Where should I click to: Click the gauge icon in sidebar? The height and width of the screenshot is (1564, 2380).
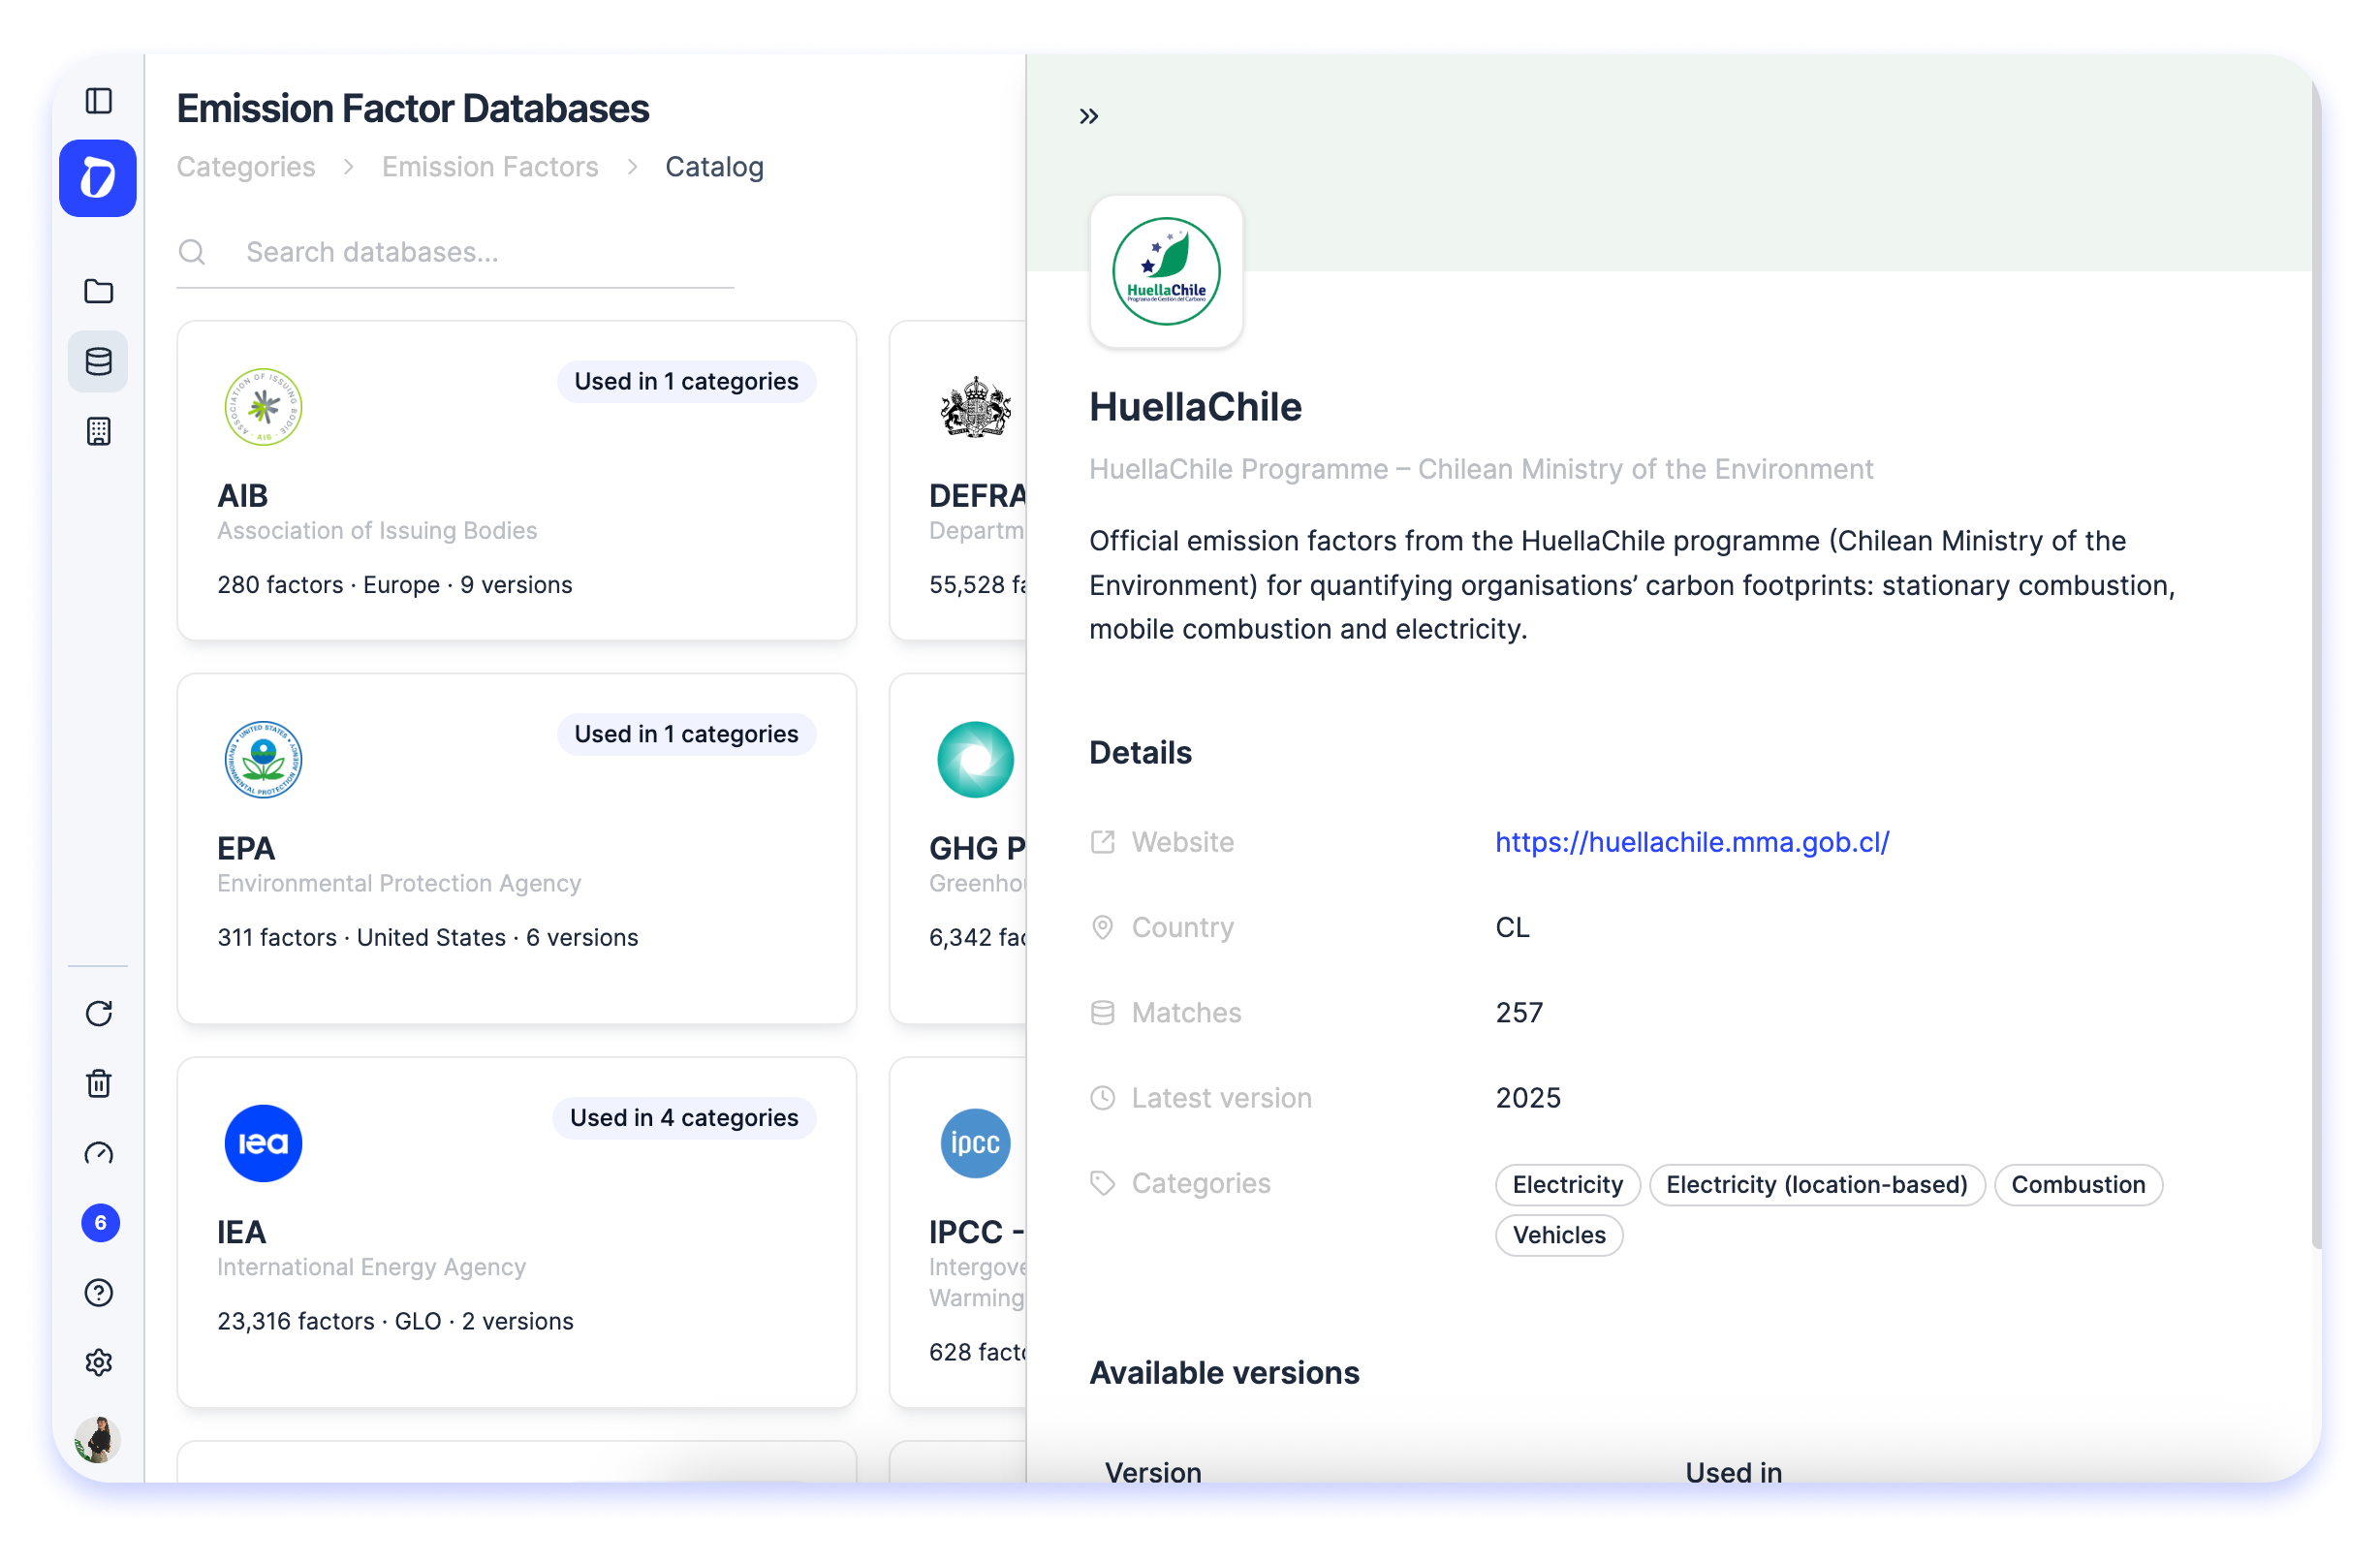(99, 1155)
